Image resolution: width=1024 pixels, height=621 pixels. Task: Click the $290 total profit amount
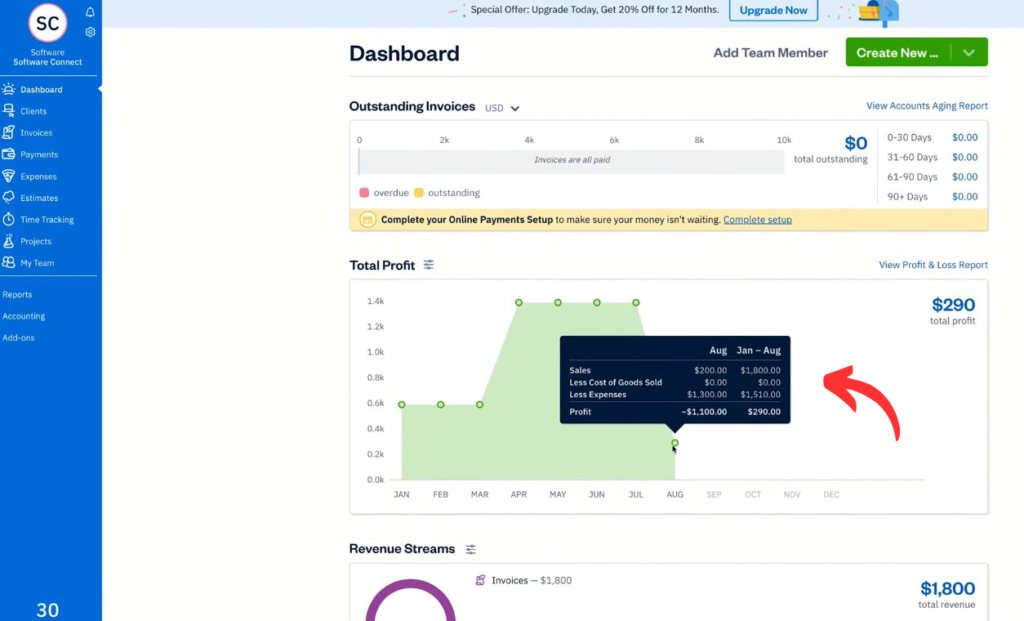pos(953,304)
